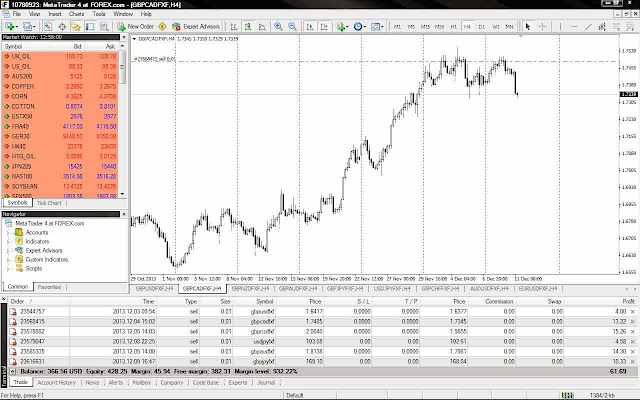Switch chart to bar chart icon
The image size is (640, 400).
234,27
